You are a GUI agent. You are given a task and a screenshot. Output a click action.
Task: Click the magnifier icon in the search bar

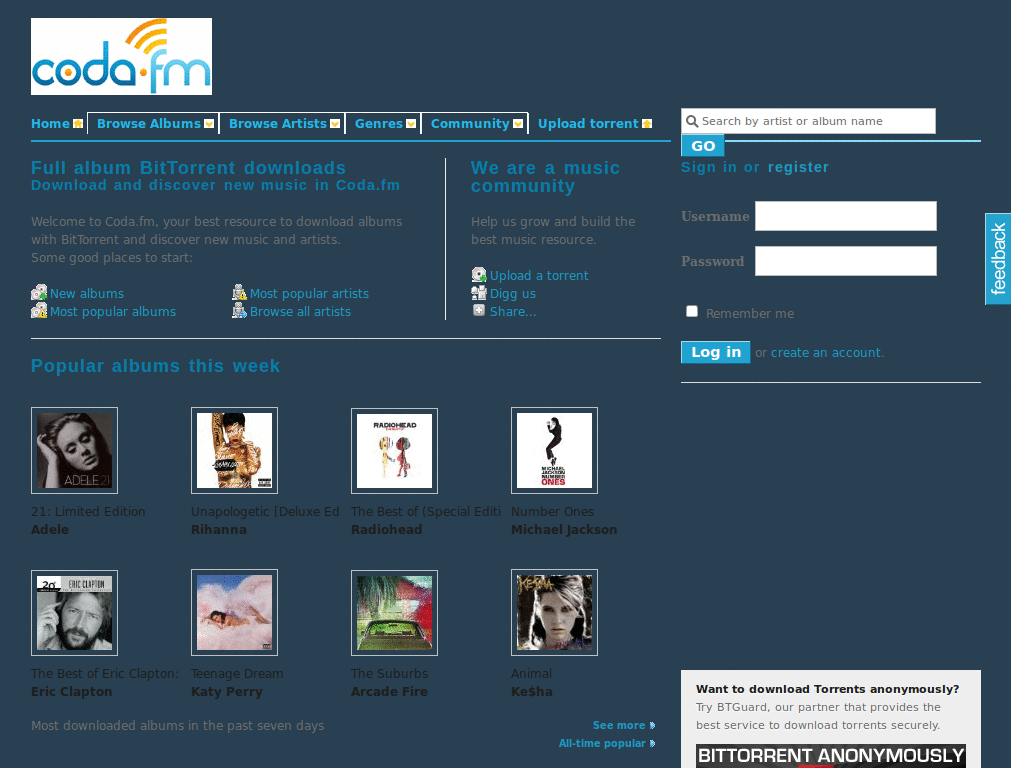pyautogui.click(x=692, y=121)
